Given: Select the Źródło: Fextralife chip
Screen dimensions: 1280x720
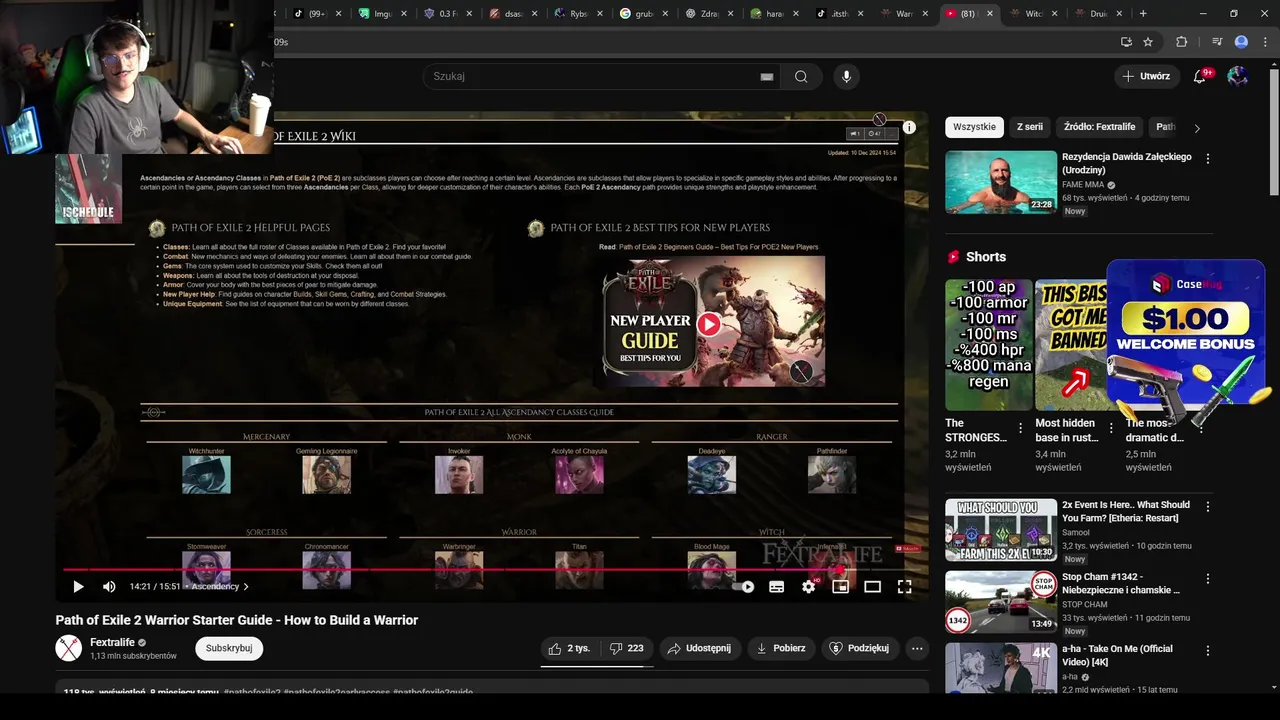Looking at the screenshot, I should 1099,127.
